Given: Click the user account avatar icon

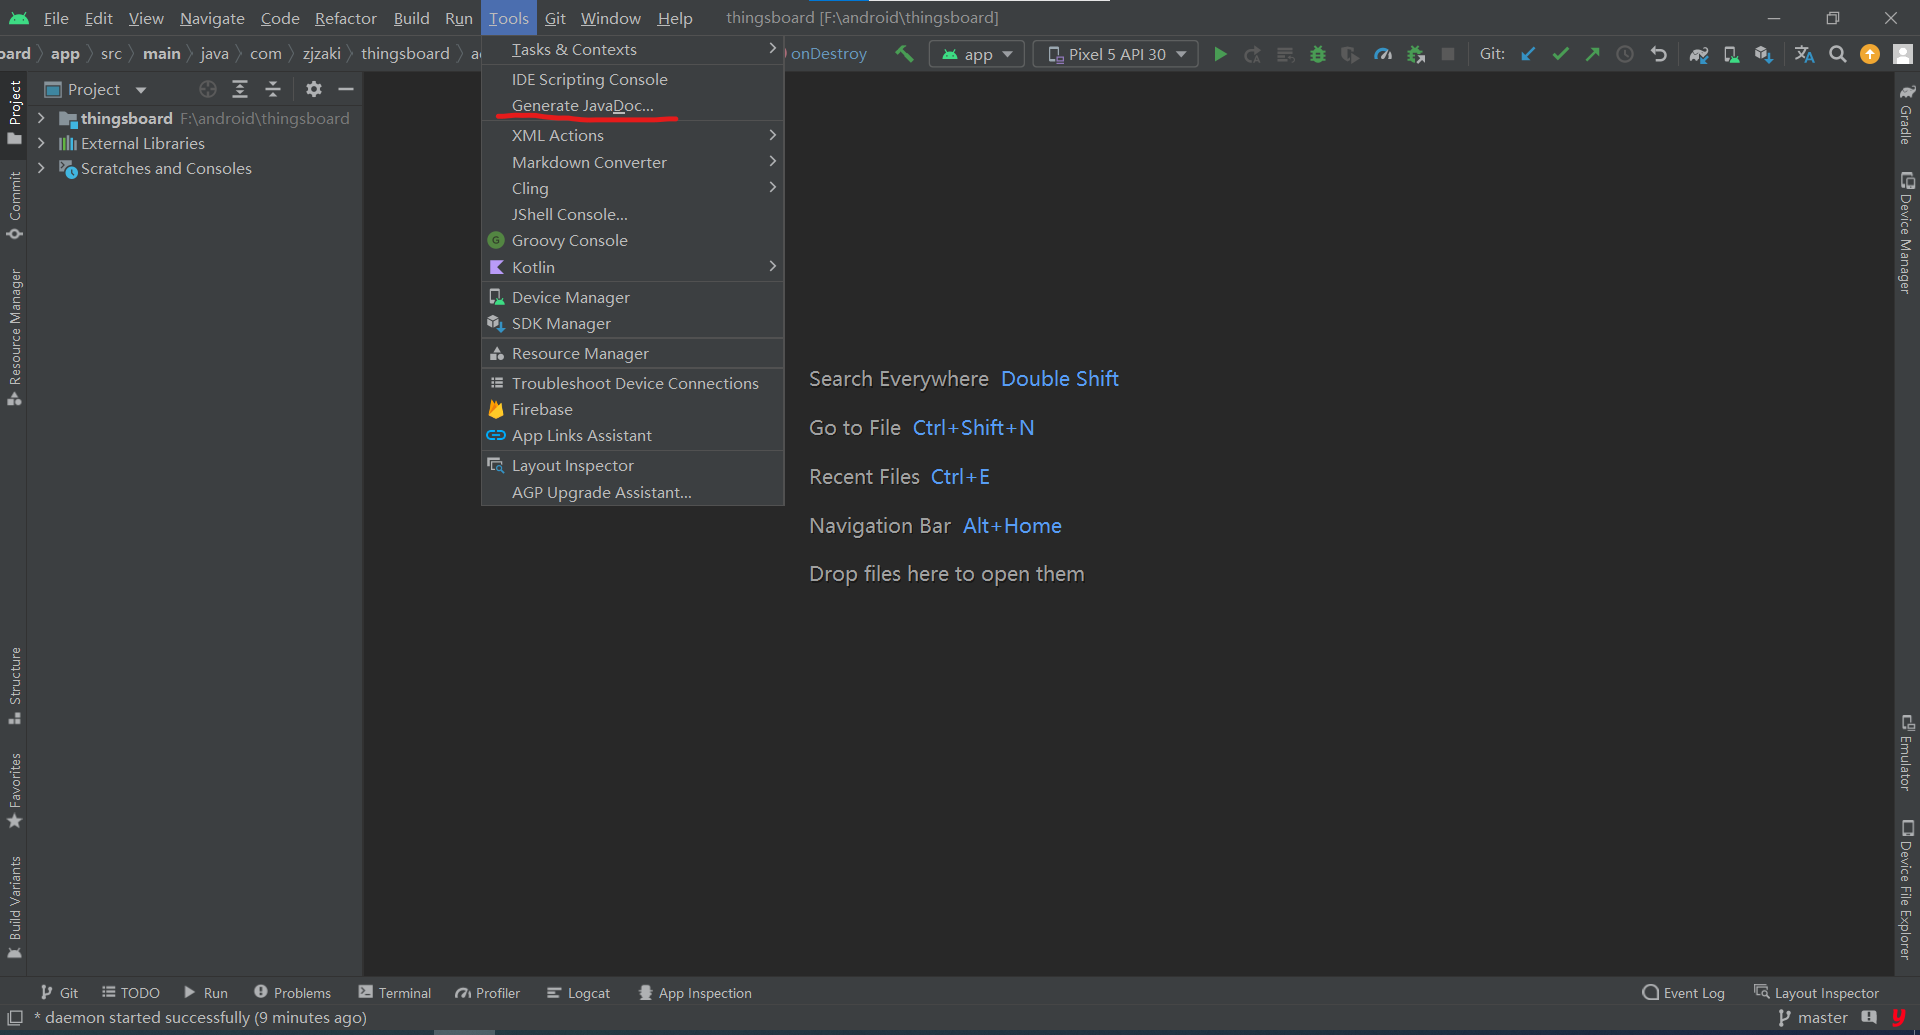Looking at the screenshot, I should 1902,54.
